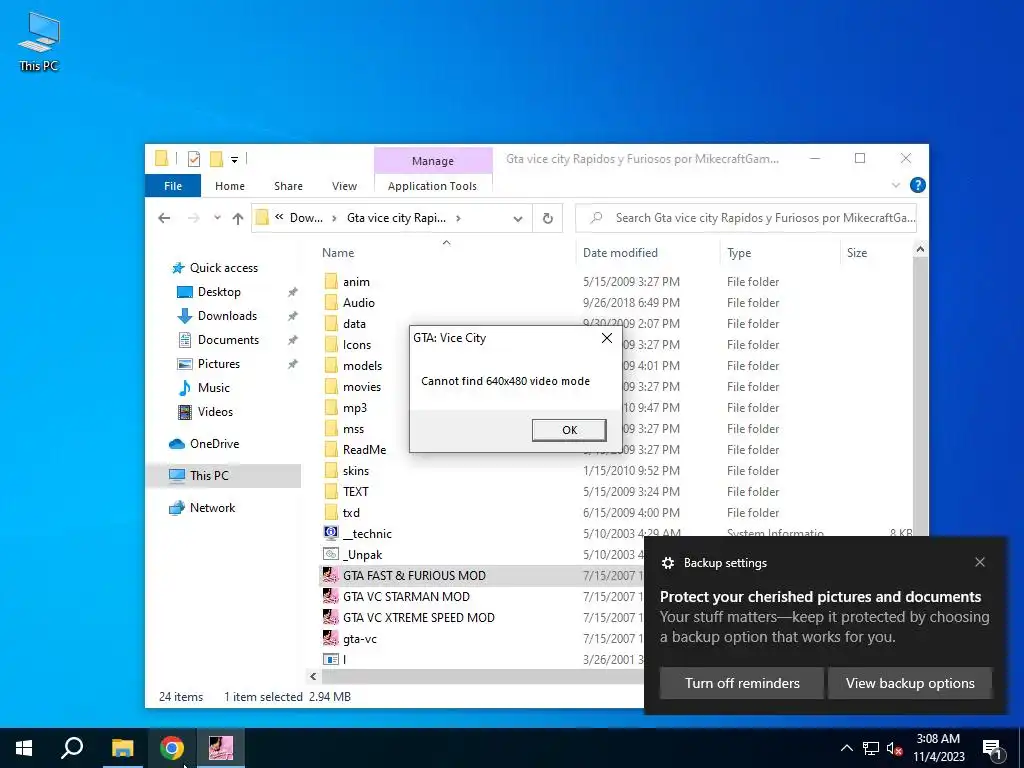Switch to the Home ribbon tab
Viewport: 1024px width, 768px height.
230,185
